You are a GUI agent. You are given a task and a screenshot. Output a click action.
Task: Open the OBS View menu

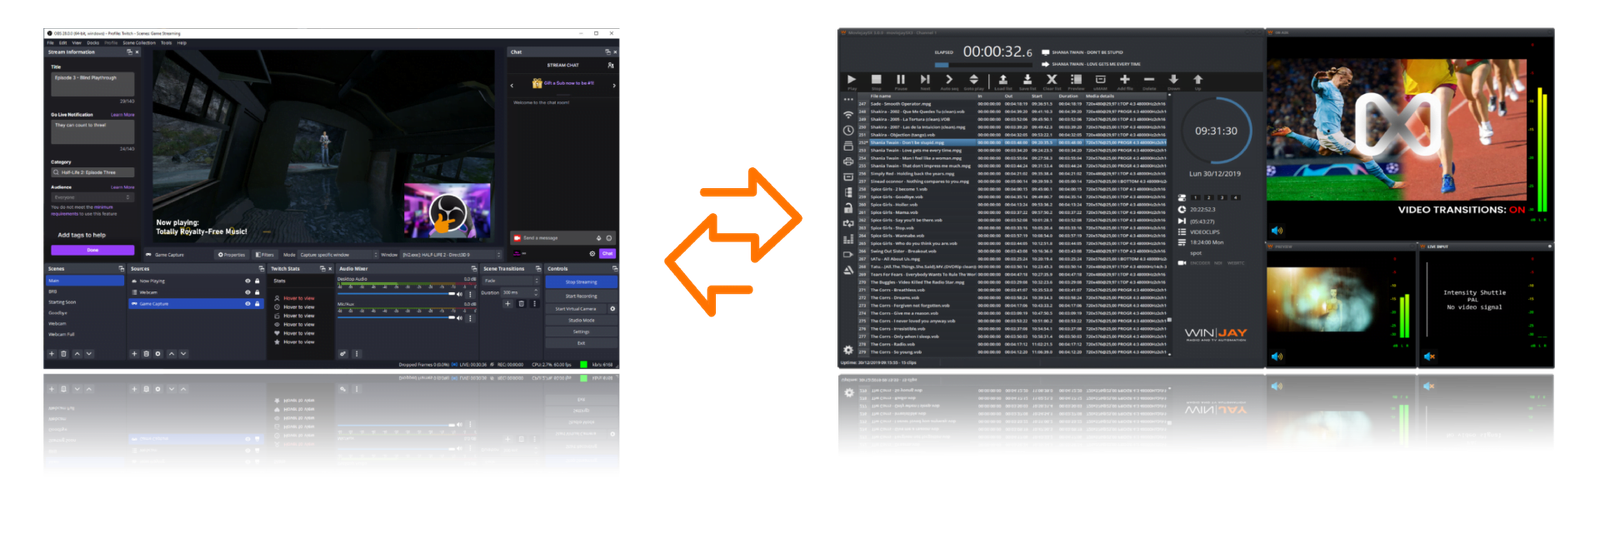(77, 43)
